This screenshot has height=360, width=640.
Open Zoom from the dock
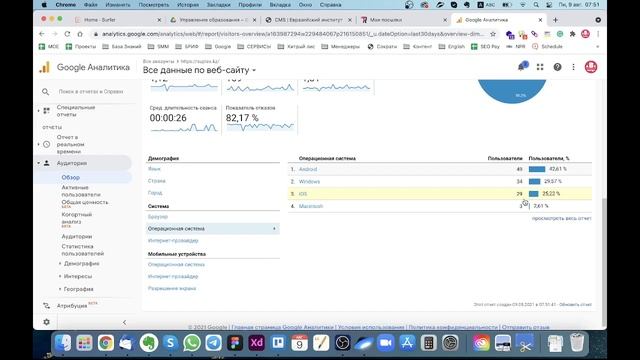(385, 342)
